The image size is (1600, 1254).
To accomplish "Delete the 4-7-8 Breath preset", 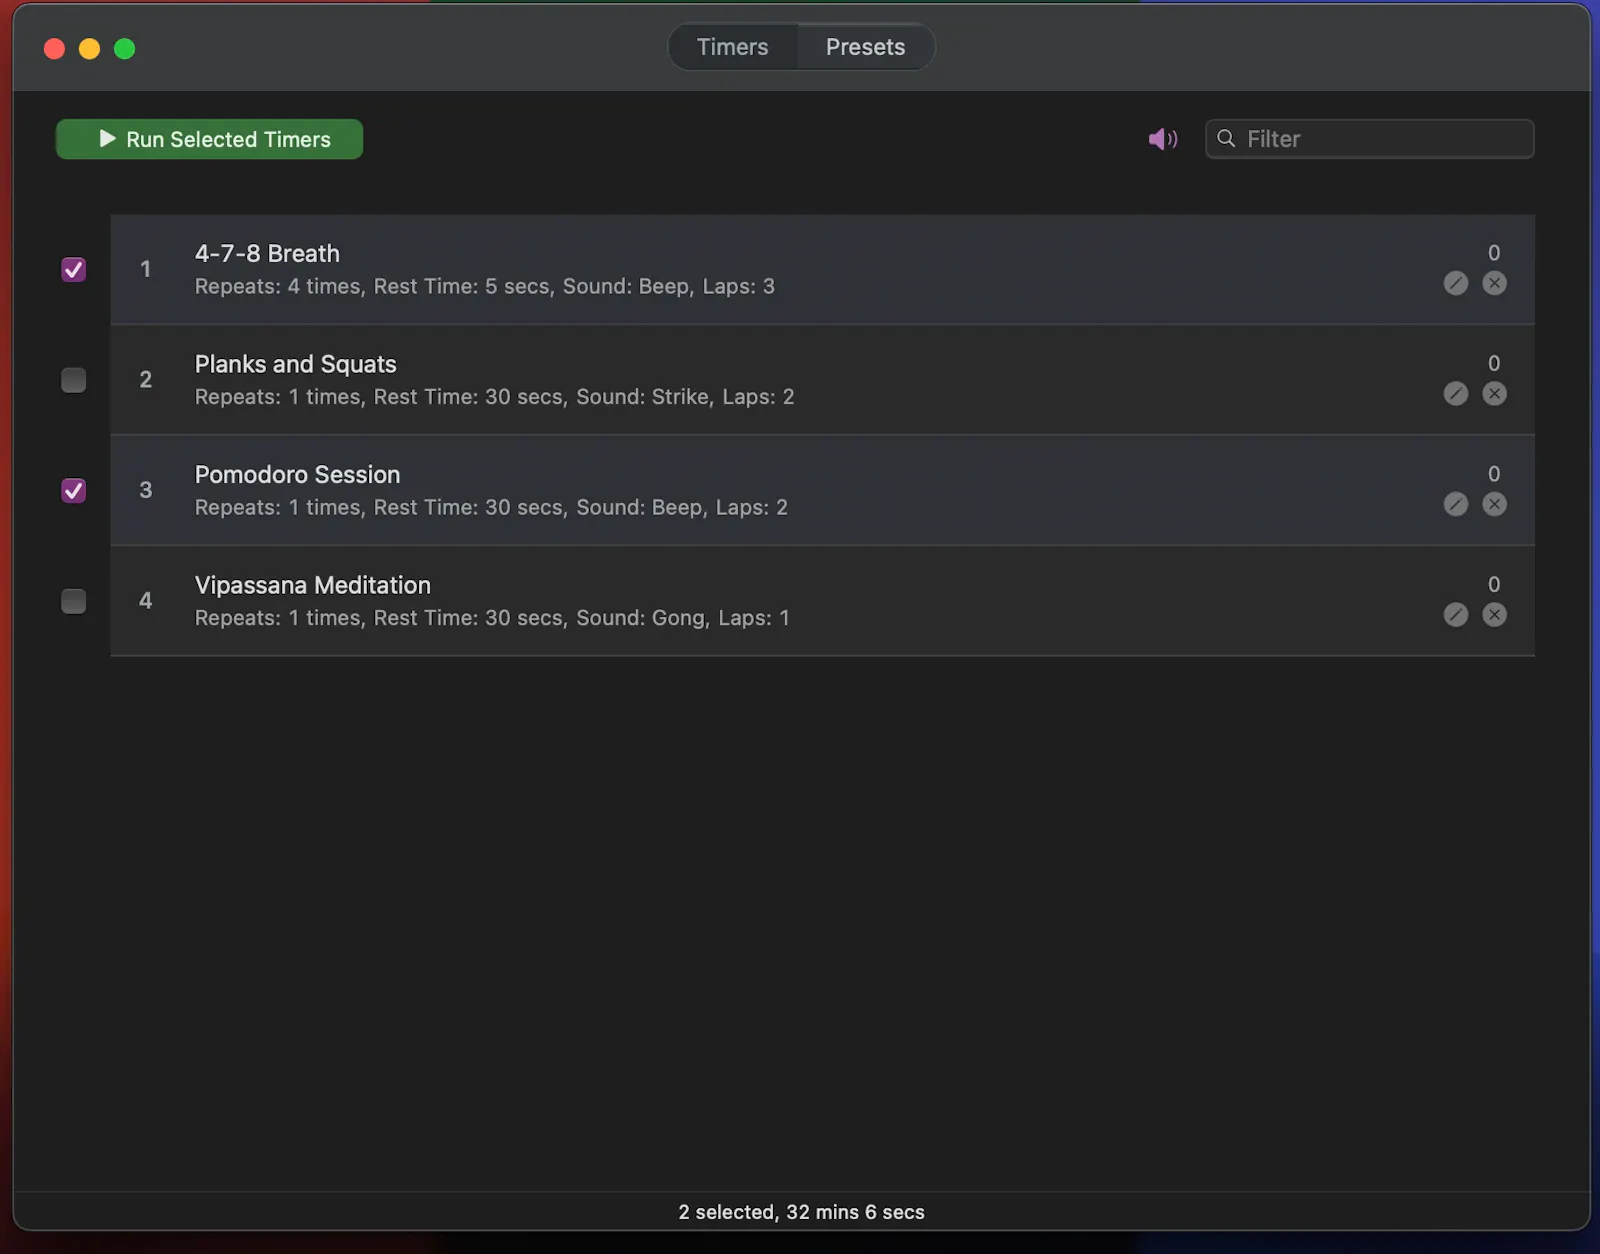I will (1494, 283).
